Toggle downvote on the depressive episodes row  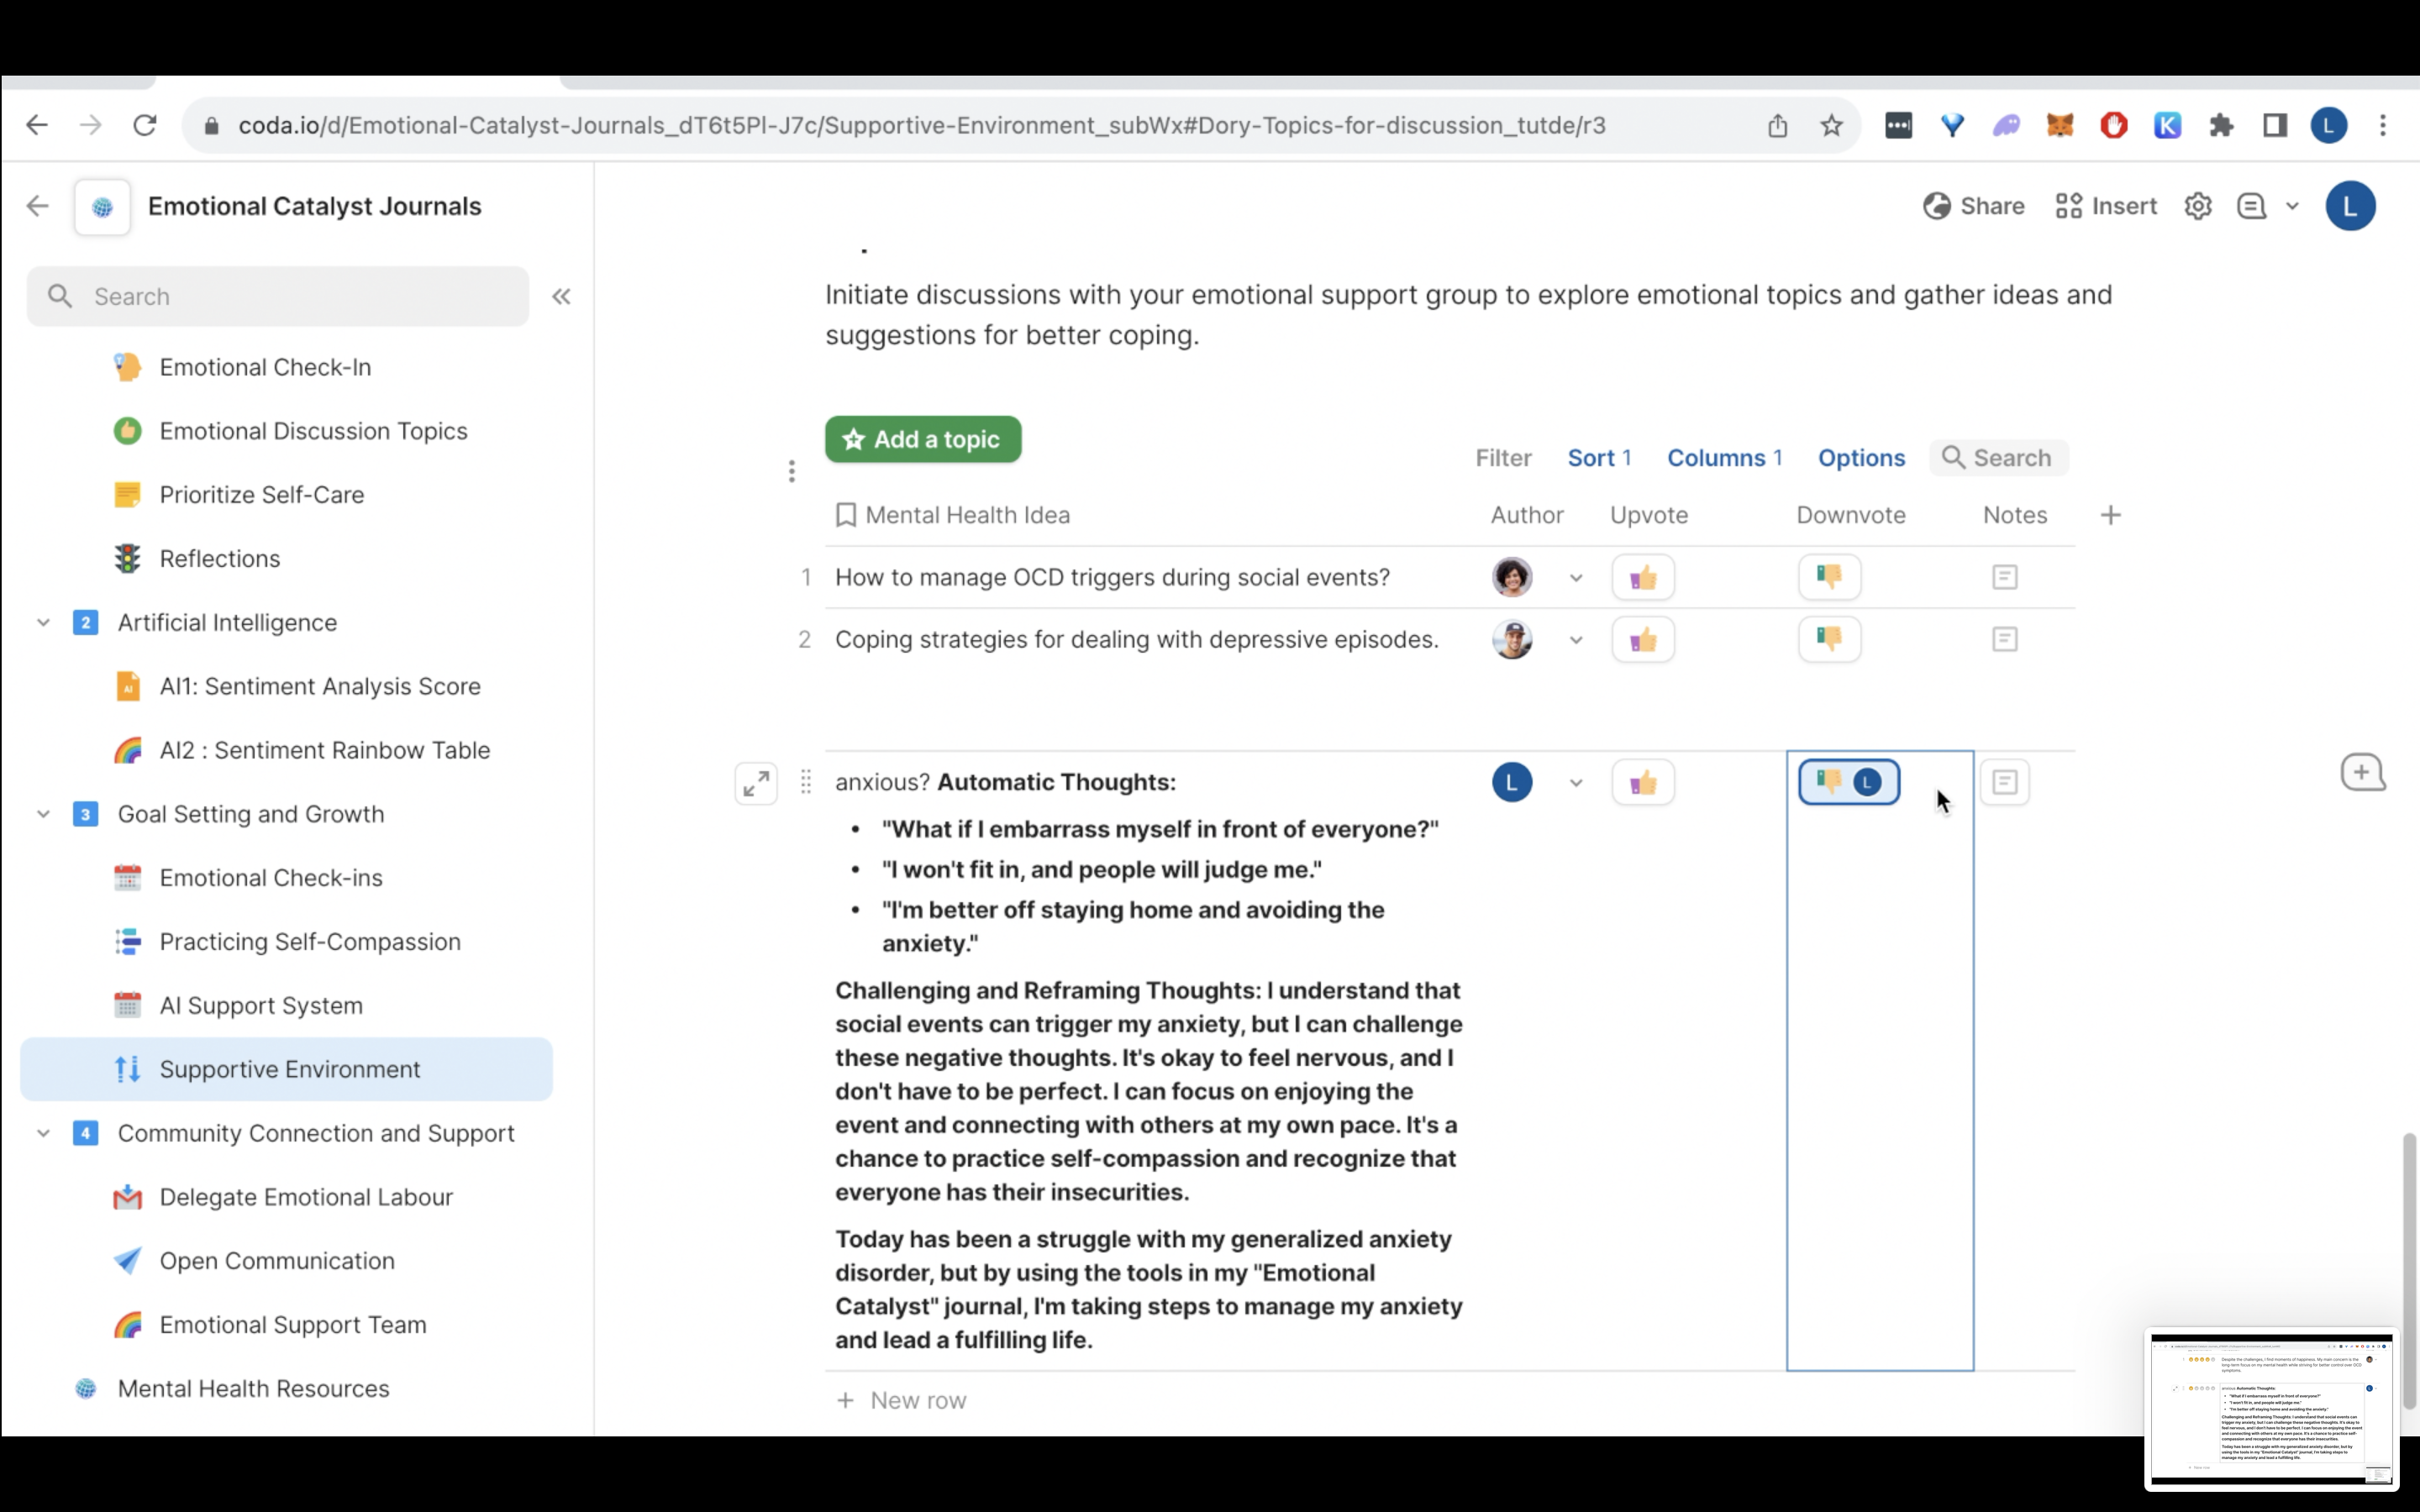coord(1829,640)
